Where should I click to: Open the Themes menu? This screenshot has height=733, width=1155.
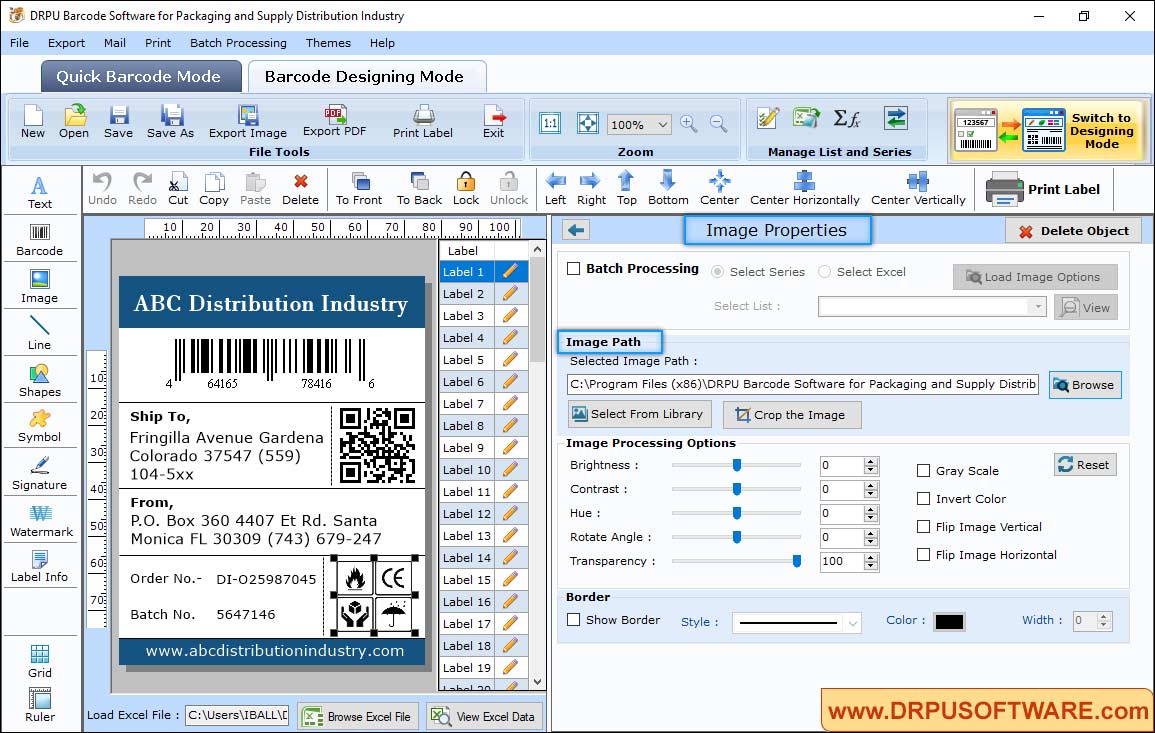pyautogui.click(x=328, y=43)
